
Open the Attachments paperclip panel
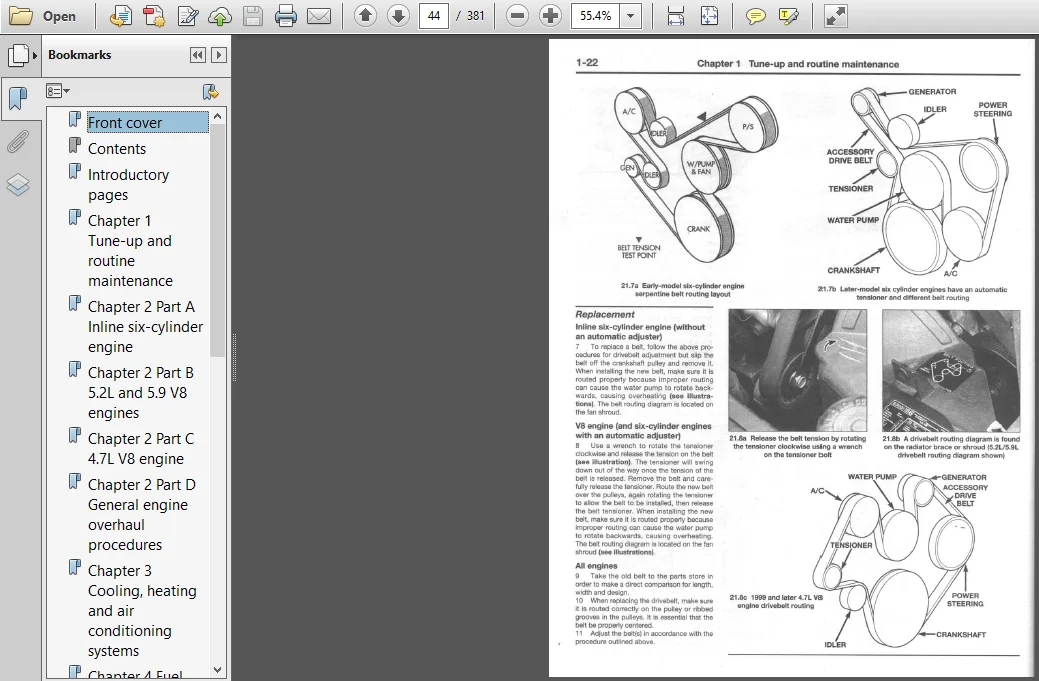(17, 141)
